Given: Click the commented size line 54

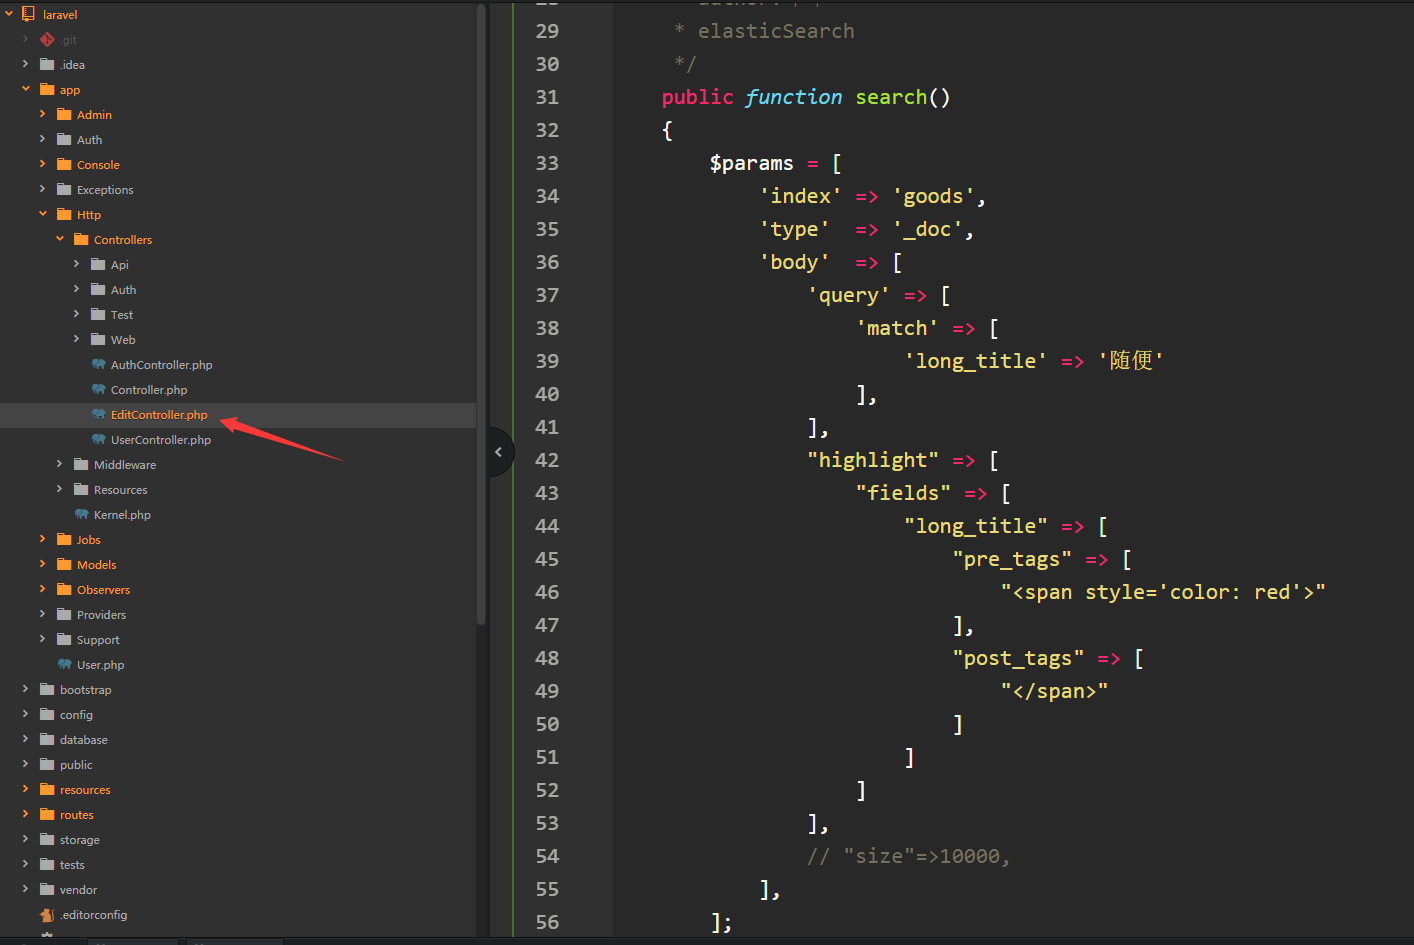Looking at the screenshot, I should click(x=909, y=856).
